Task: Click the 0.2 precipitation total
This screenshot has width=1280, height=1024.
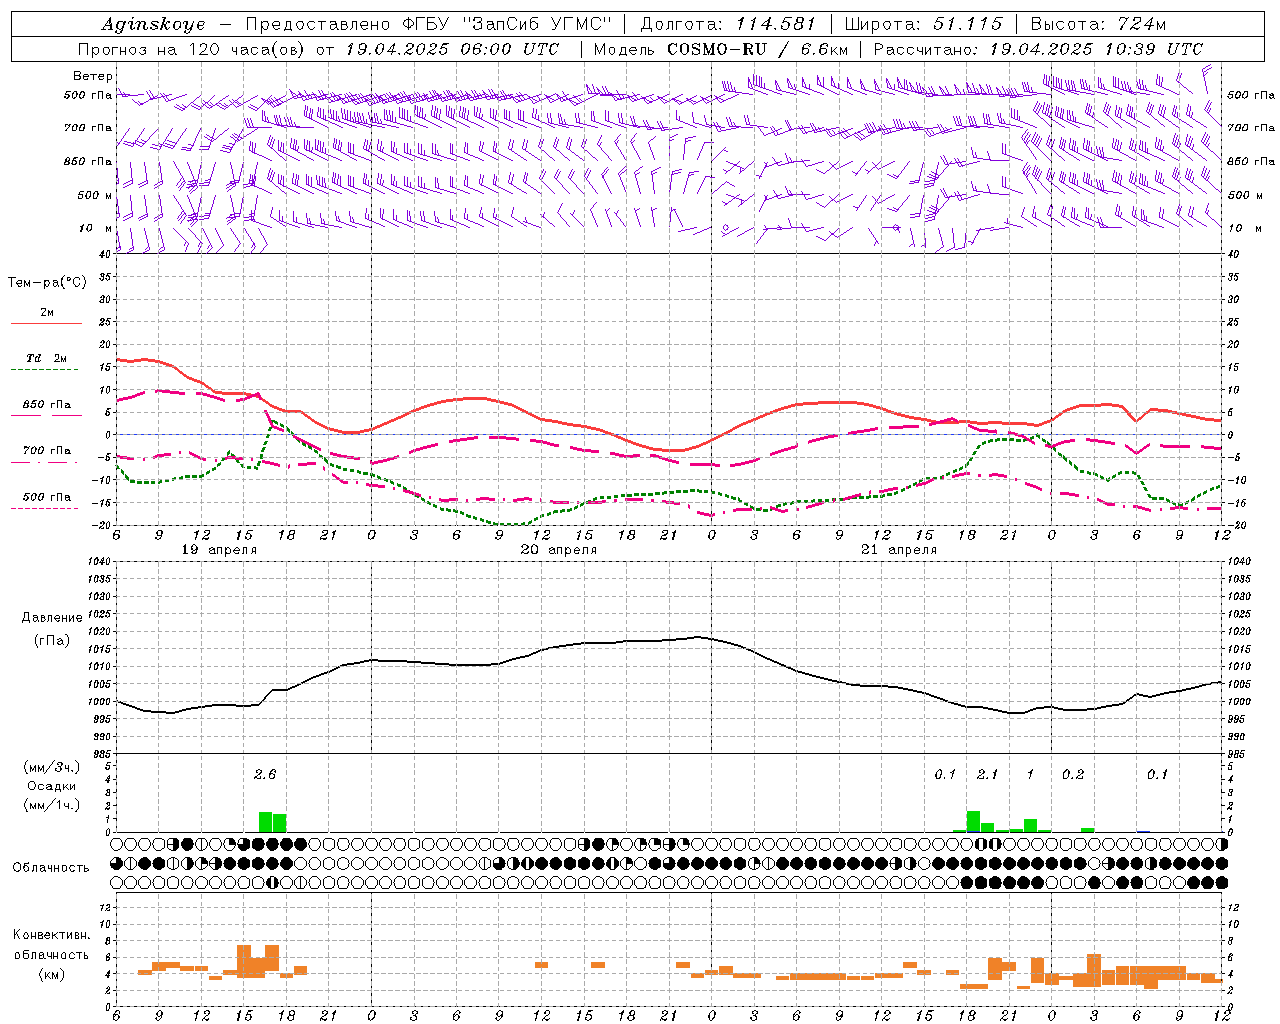Action: click(x=1073, y=774)
